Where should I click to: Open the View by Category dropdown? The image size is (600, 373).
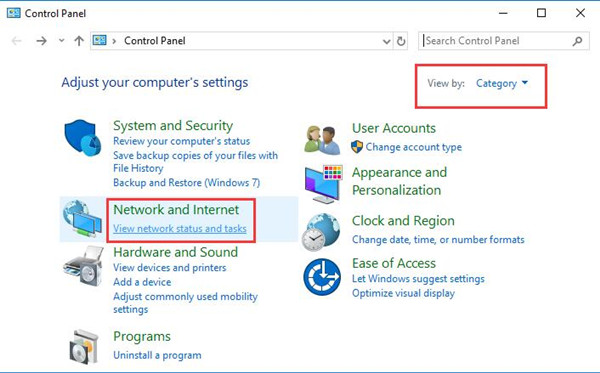pos(502,83)
